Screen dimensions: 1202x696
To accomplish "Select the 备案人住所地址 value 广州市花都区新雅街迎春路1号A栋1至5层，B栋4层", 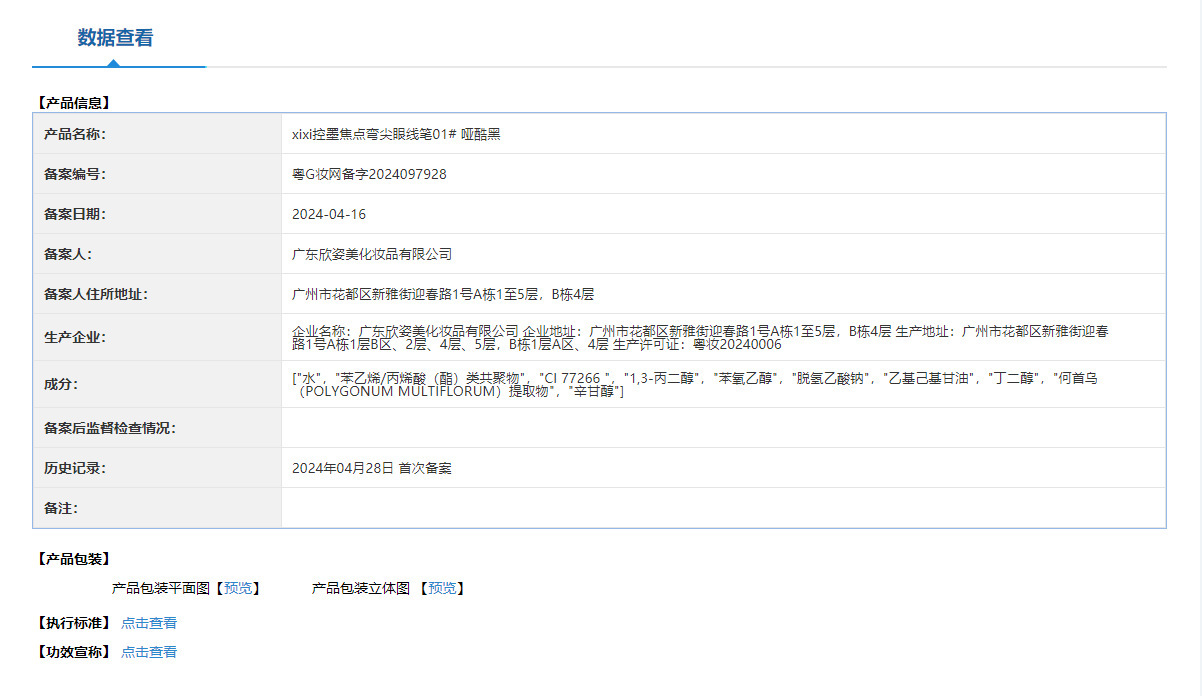I will [443, 294].
